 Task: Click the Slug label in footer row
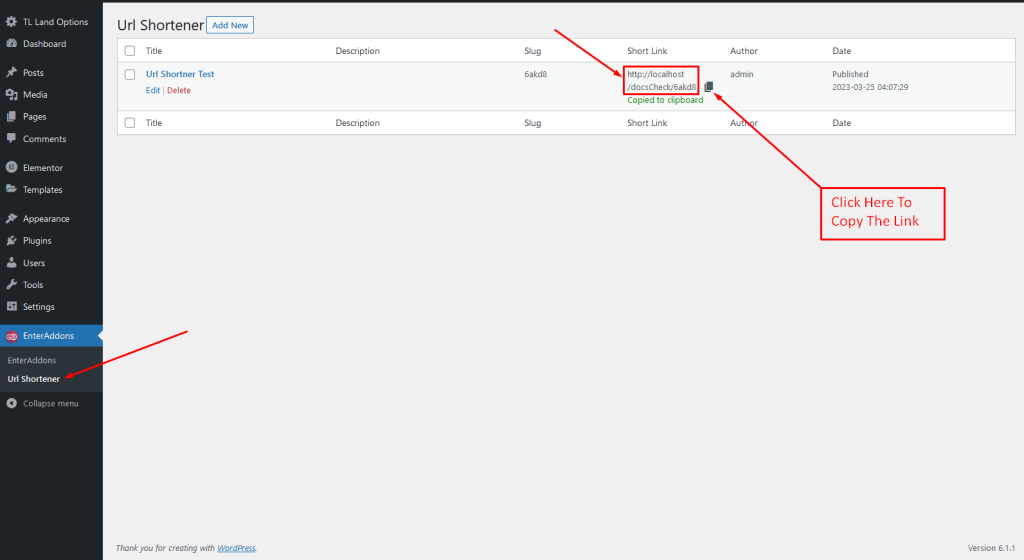(x=532, y=123)
